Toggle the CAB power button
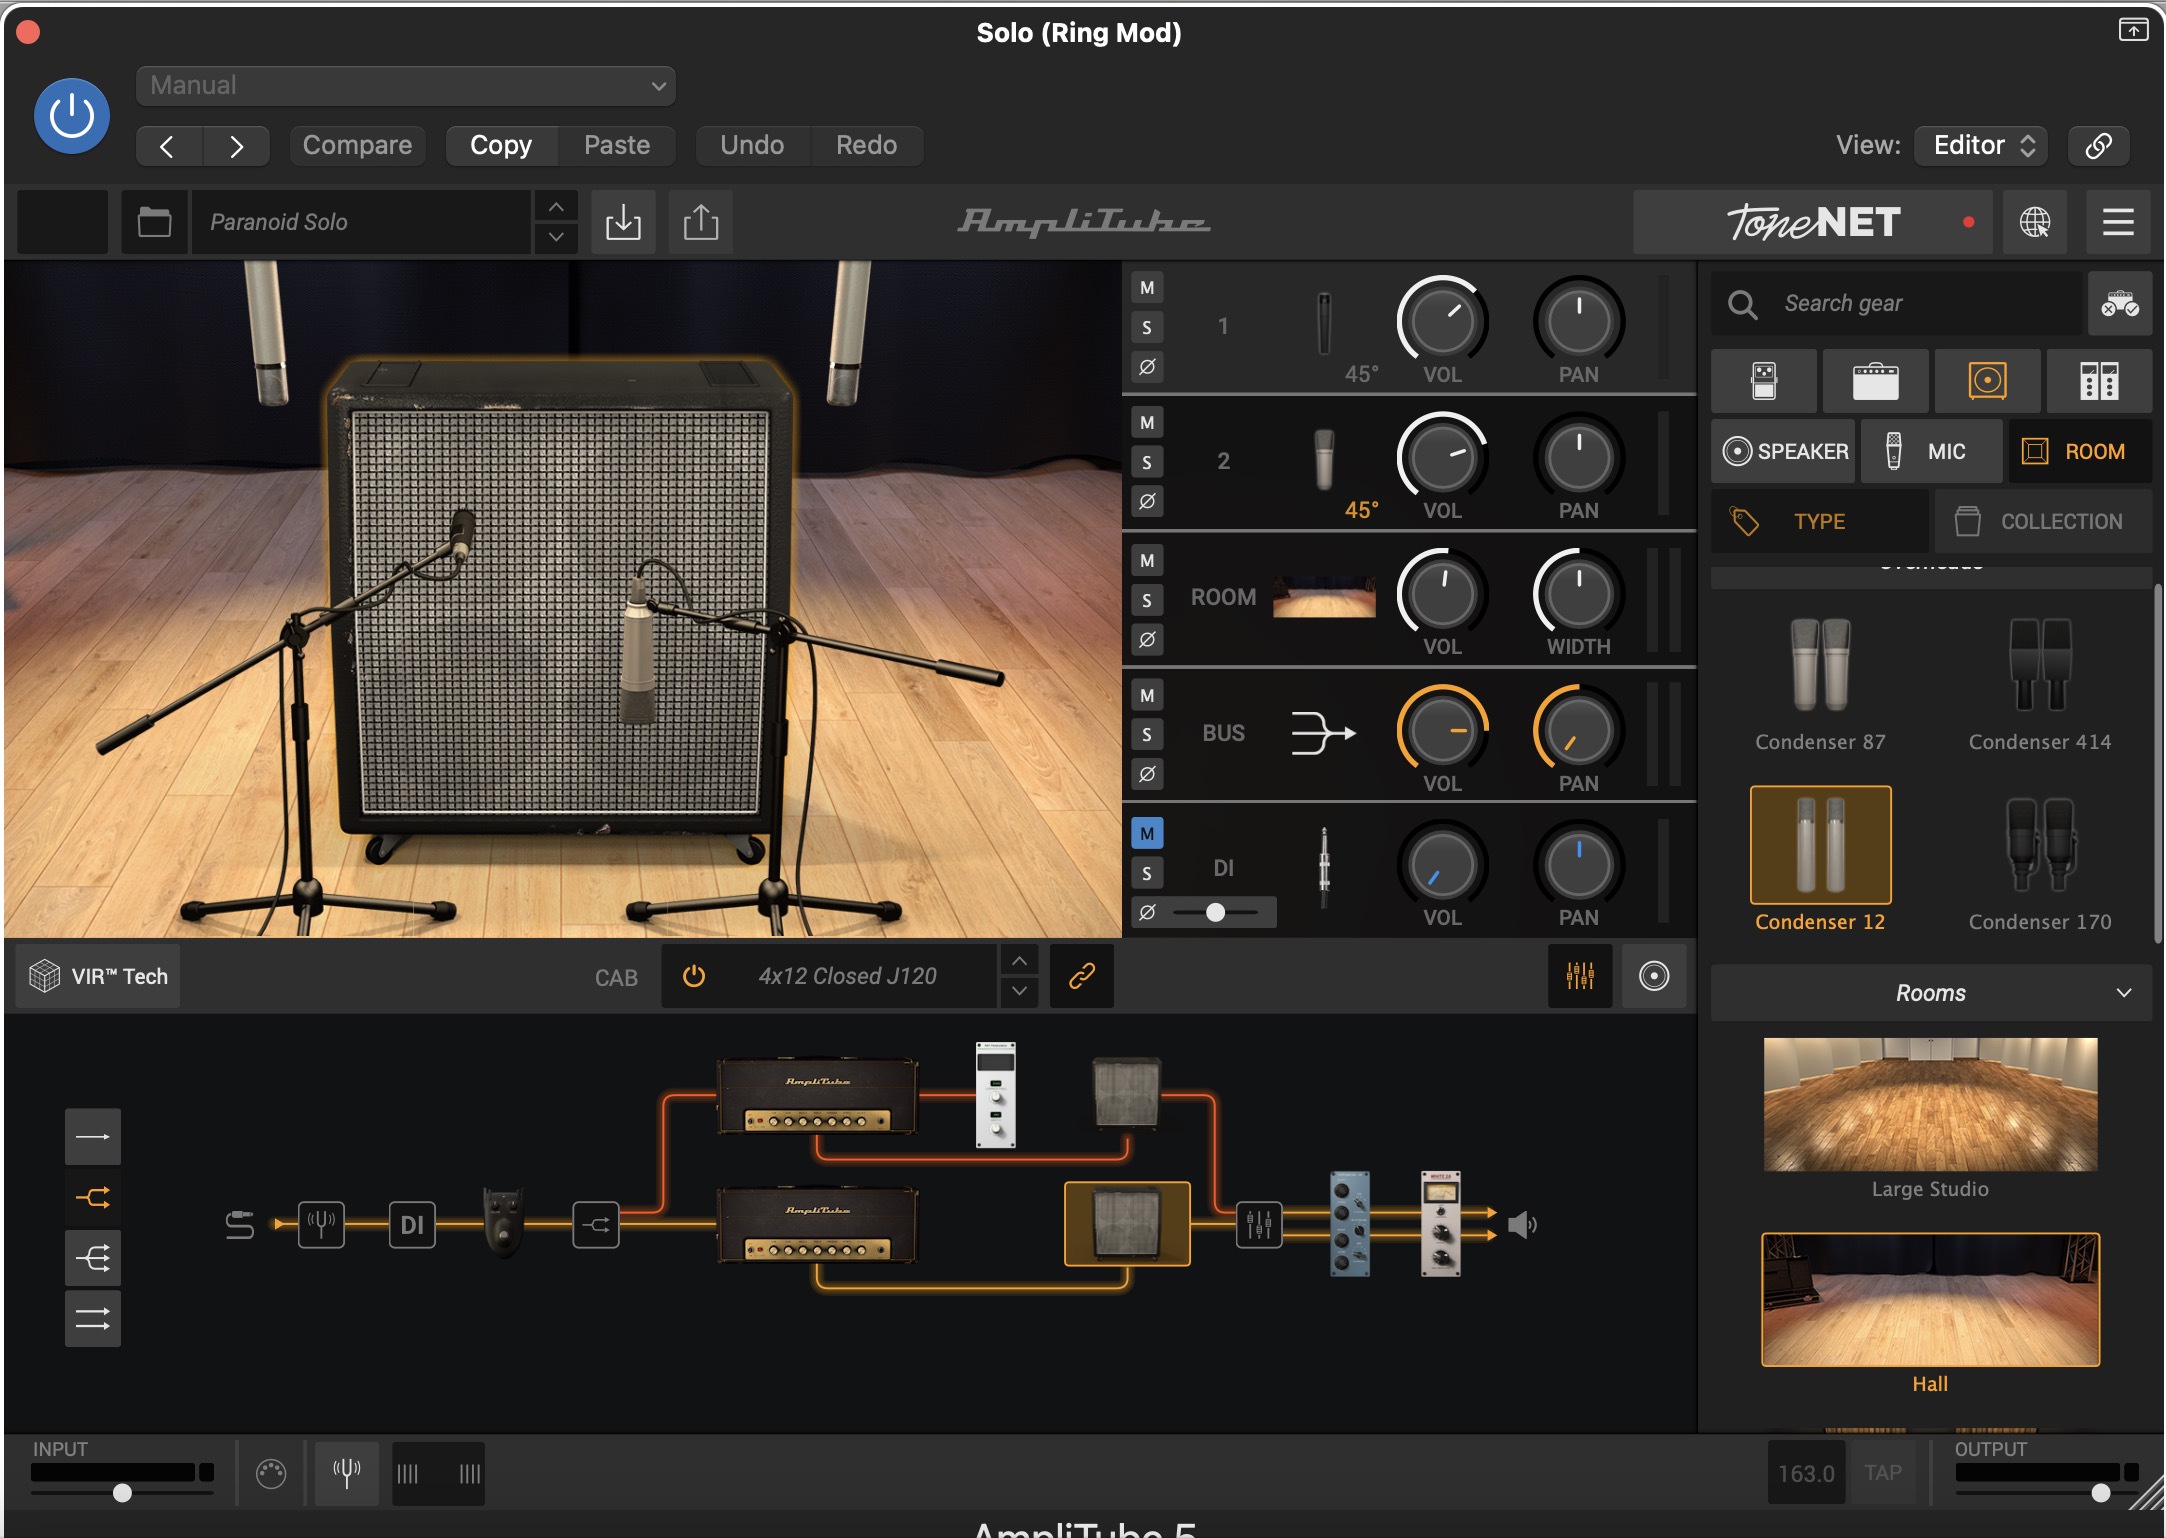This screenshot has width=2166, height=1538. click(x=693, y=976)
